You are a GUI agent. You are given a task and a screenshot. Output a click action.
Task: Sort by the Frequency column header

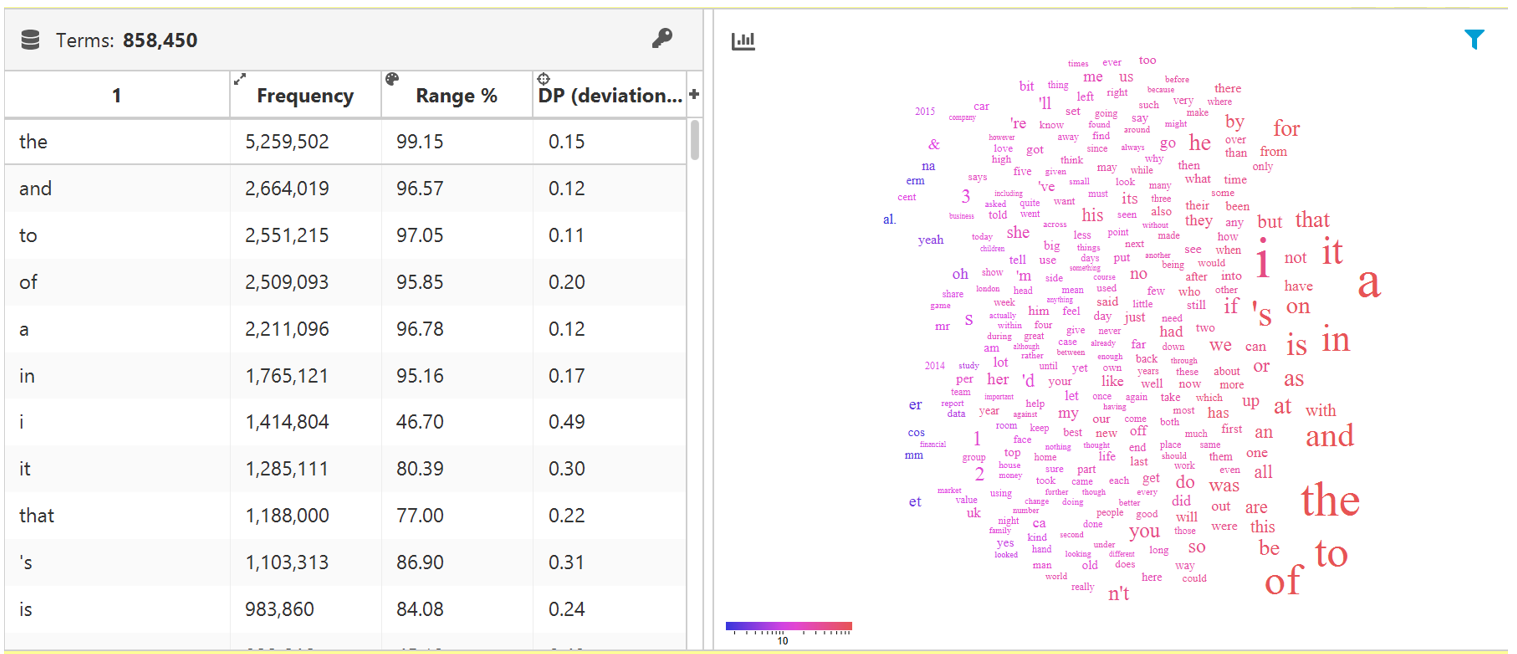pyautogui.click(x=305, y=96)
